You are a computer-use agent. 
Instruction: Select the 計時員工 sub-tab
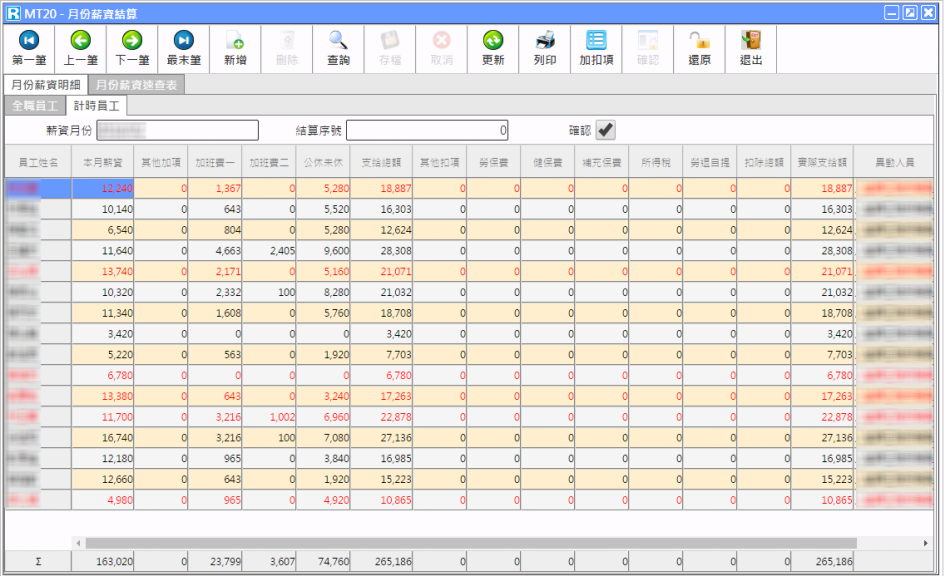[96, 105]
